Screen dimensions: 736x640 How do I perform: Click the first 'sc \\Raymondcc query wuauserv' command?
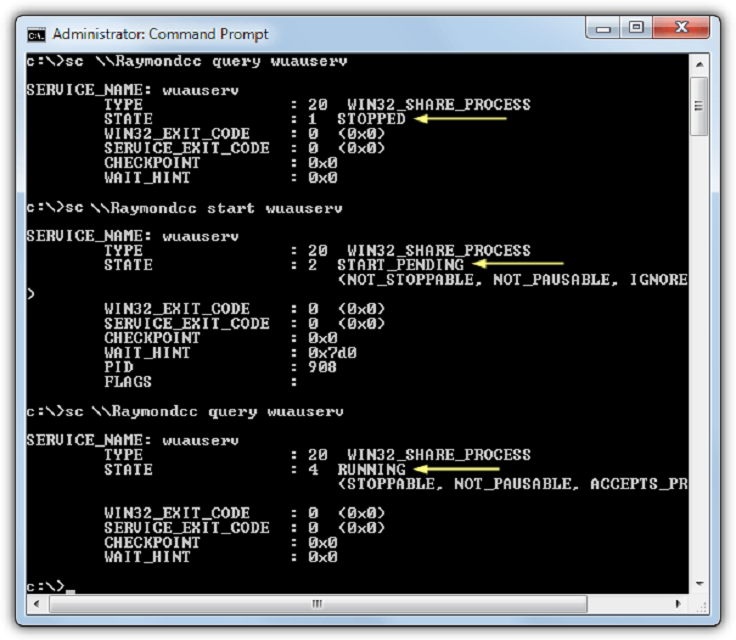coord(206,62)
